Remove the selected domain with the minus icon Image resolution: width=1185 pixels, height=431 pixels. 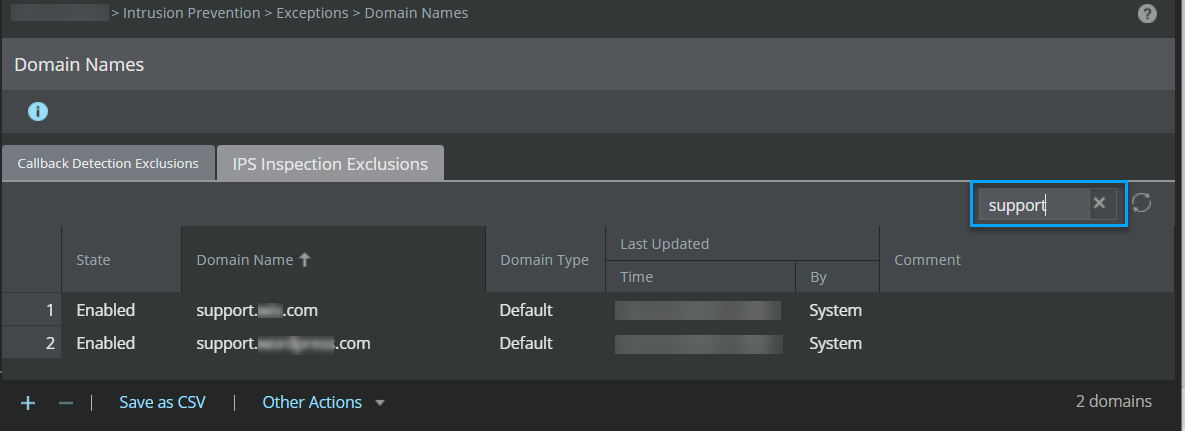[66, 403]
